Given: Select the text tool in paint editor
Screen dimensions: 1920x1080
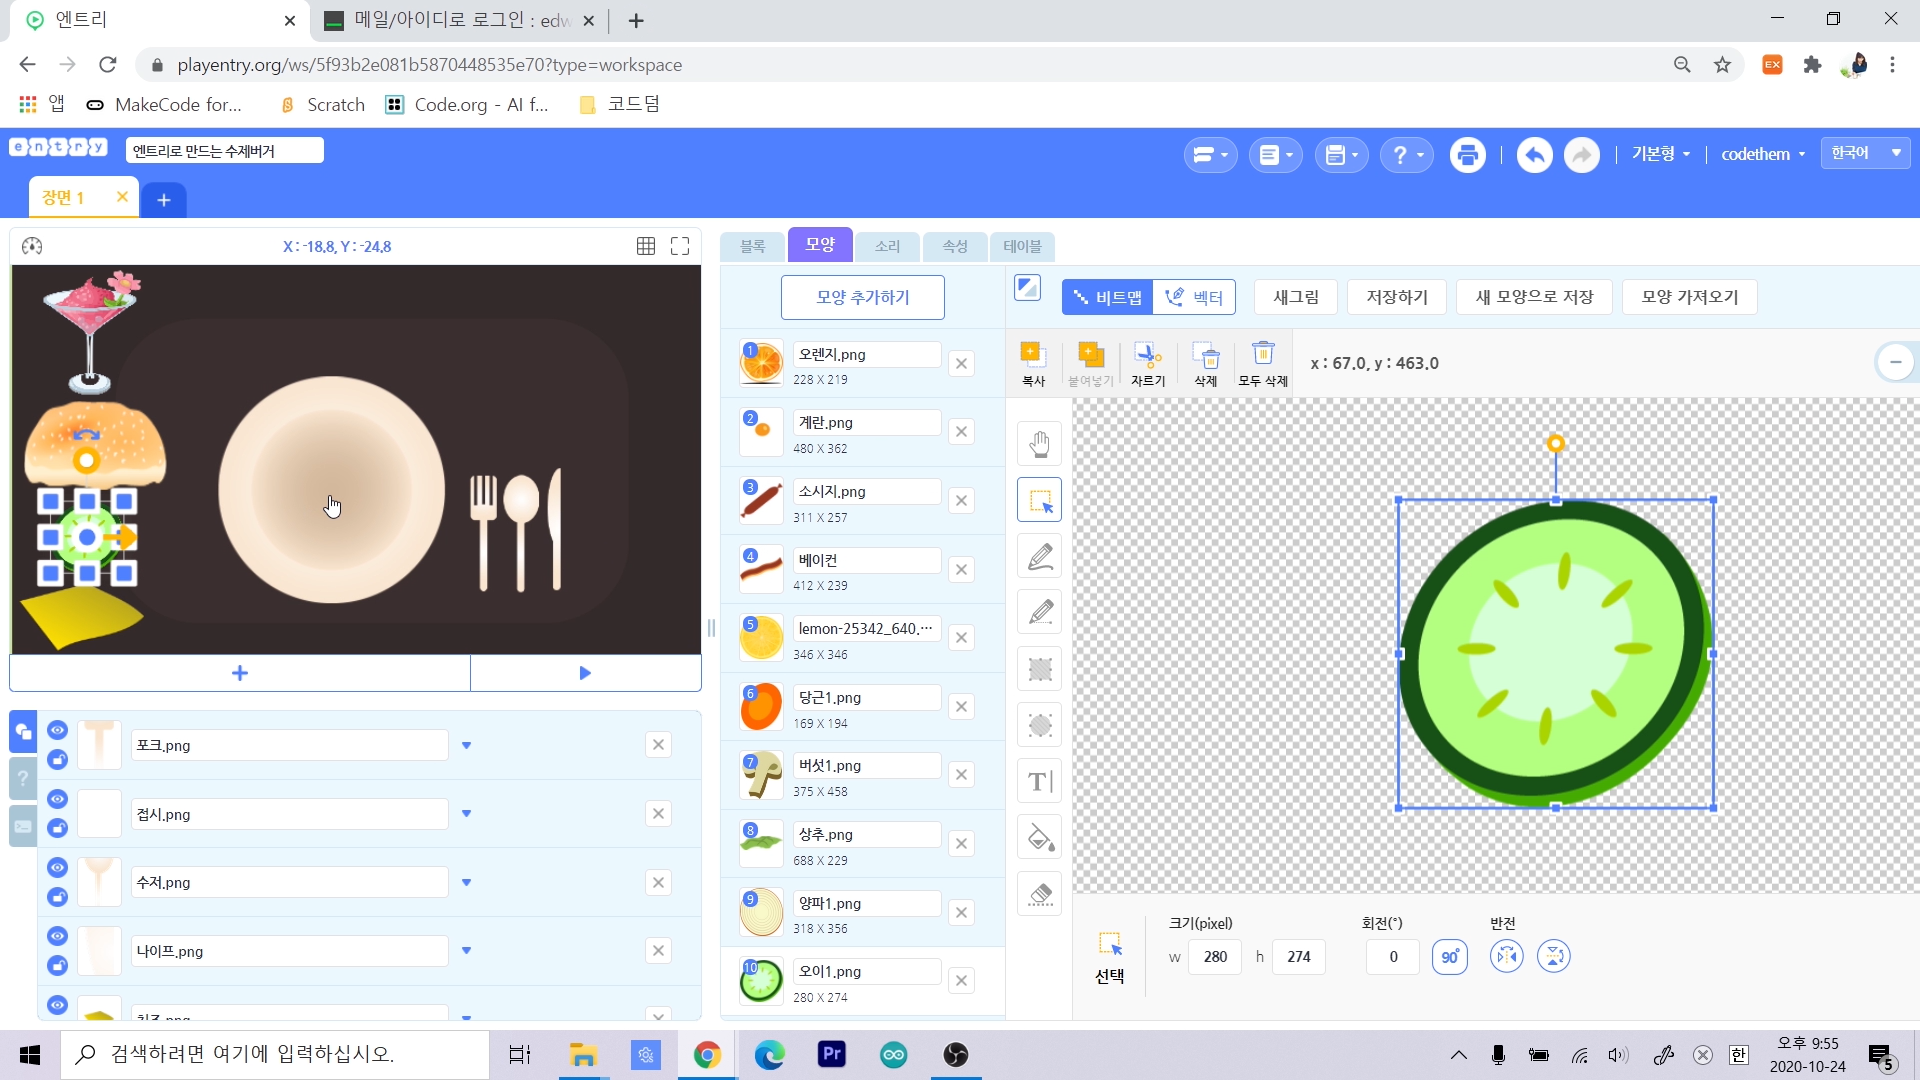Looking at the screenshot, I should pos(1040,781).
